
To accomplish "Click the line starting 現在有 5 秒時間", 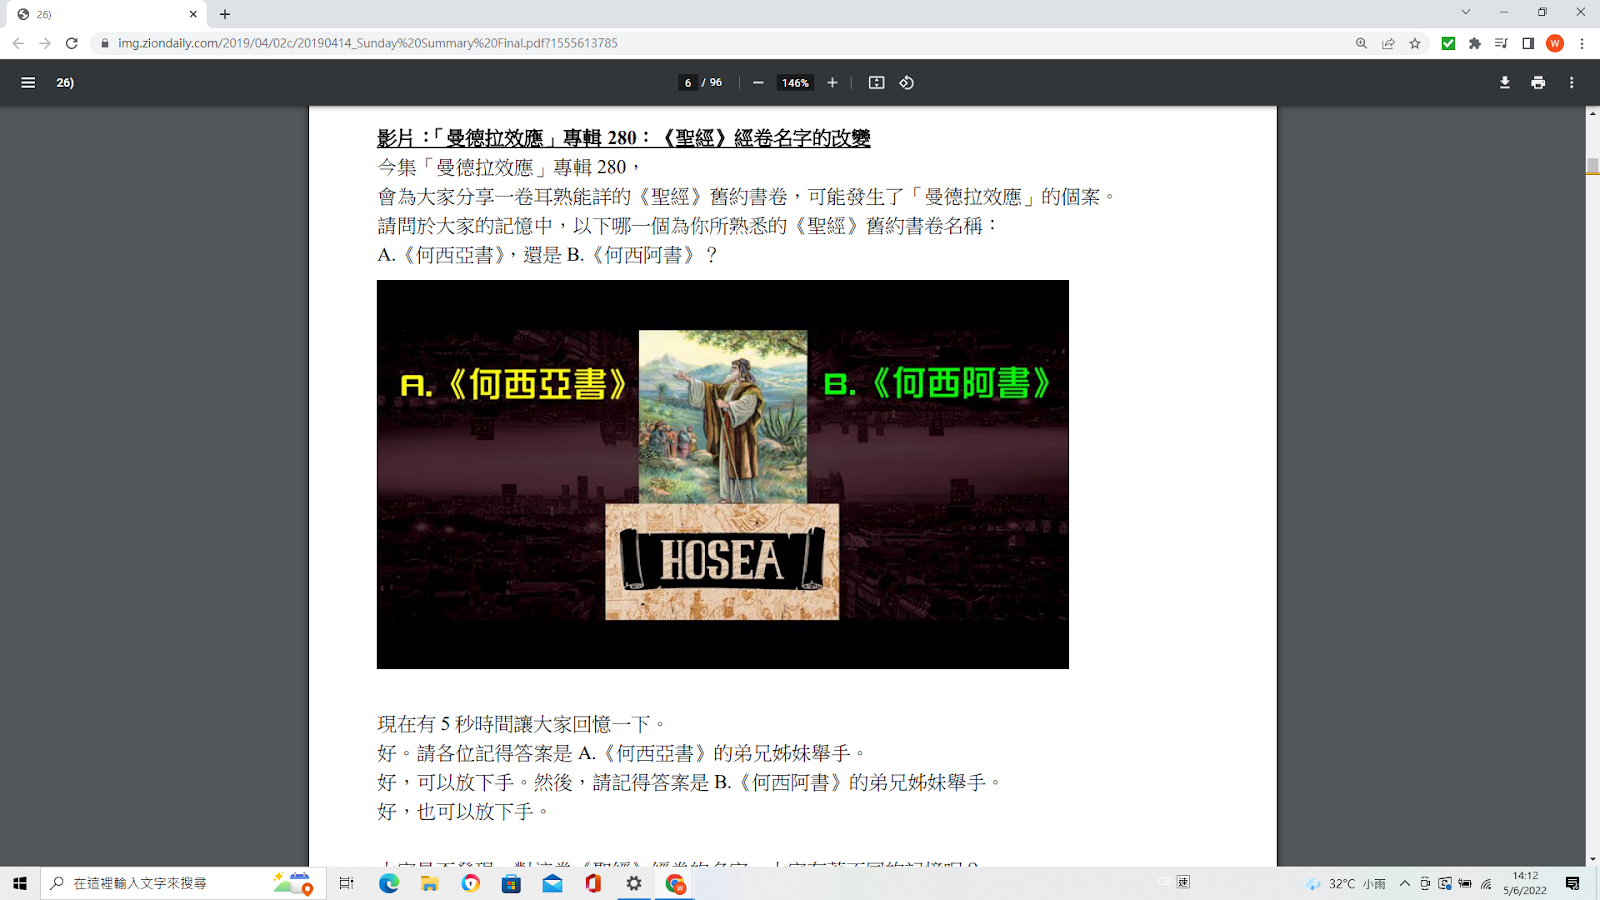I will [x=522, y=724].
